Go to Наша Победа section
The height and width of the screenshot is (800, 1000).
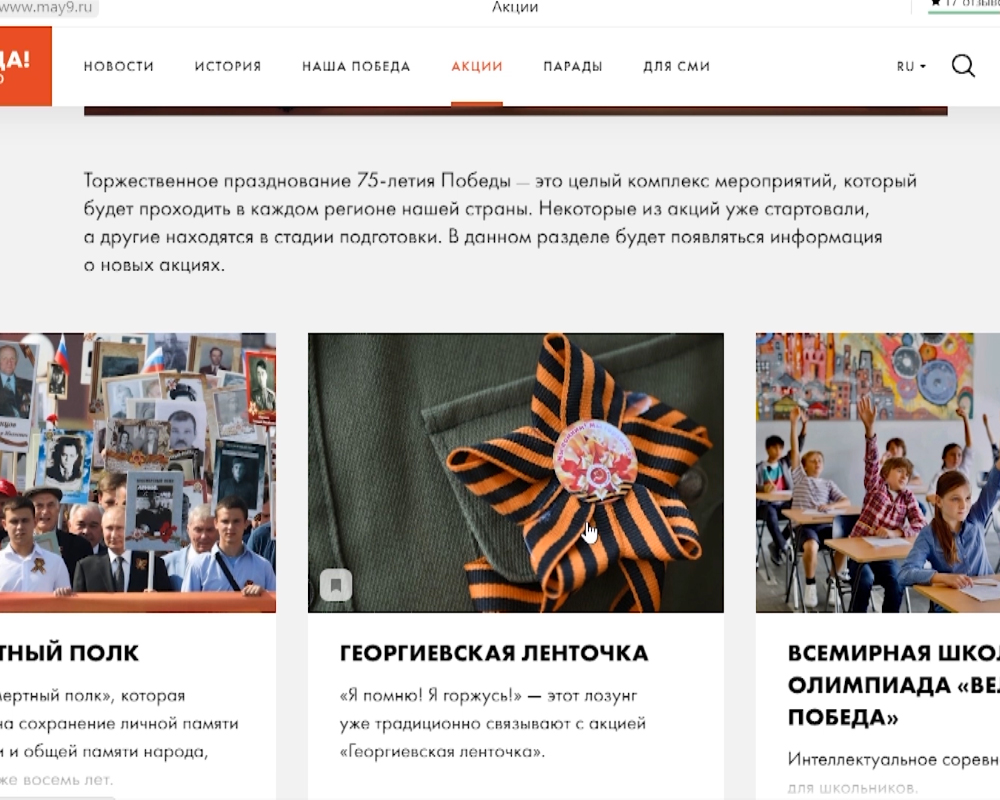356,66
